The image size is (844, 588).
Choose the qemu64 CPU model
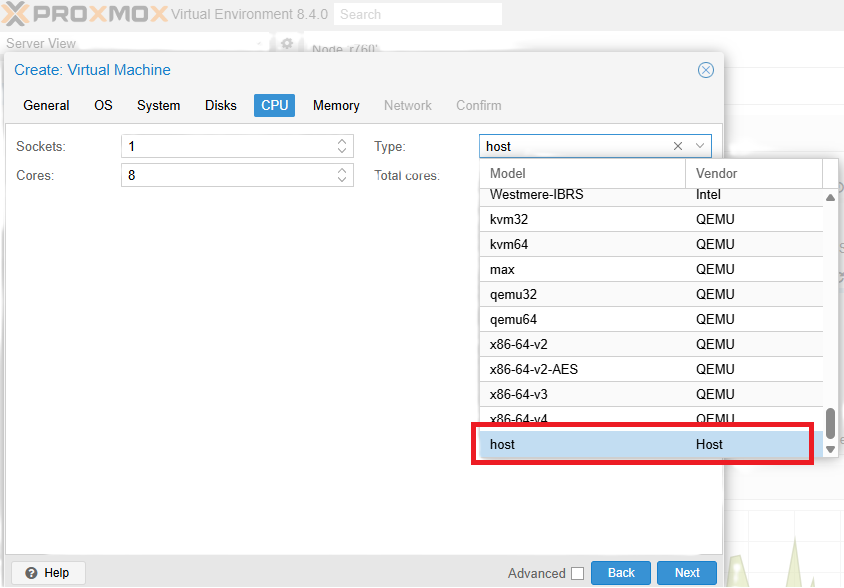651,319
